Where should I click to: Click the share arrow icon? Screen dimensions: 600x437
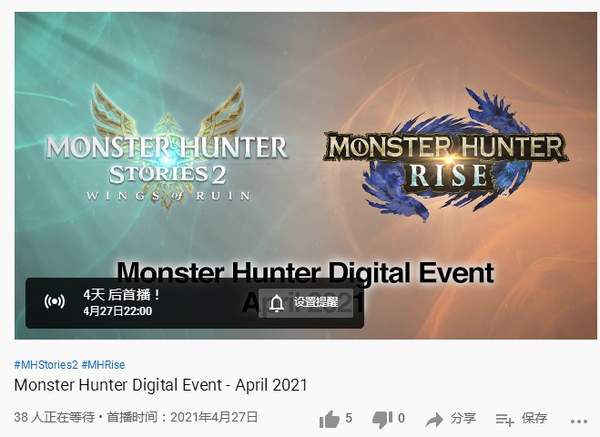point(434,420)
